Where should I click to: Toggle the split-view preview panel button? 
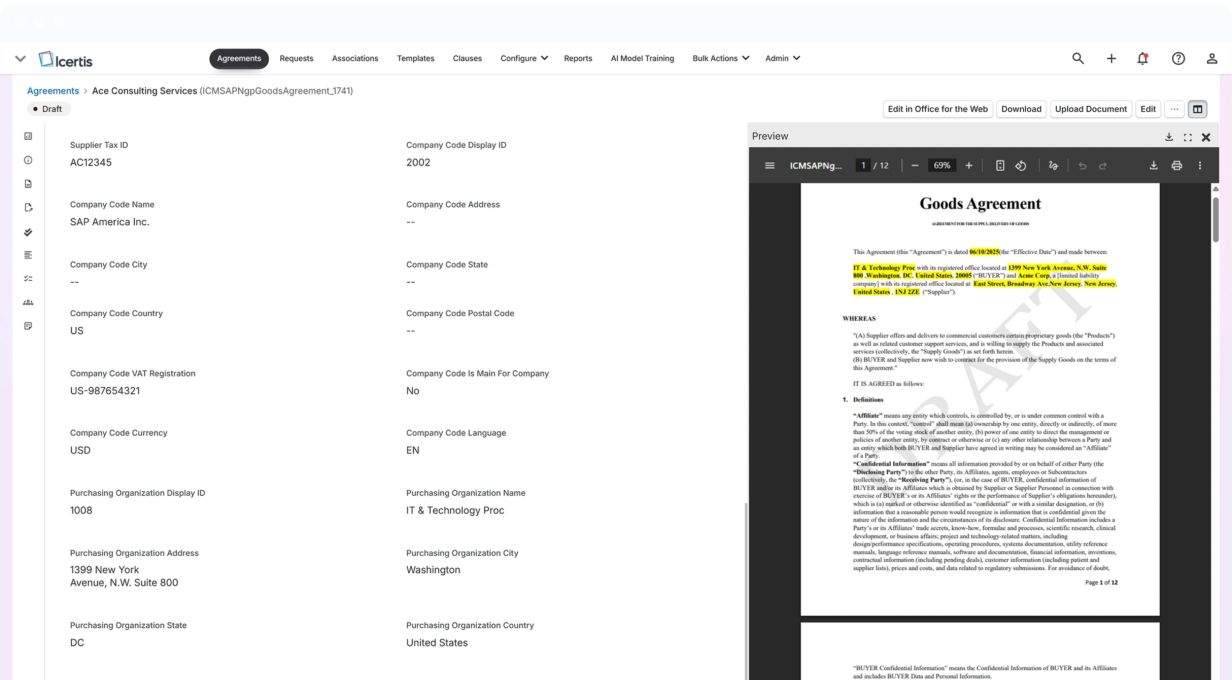coord(1197,109)
